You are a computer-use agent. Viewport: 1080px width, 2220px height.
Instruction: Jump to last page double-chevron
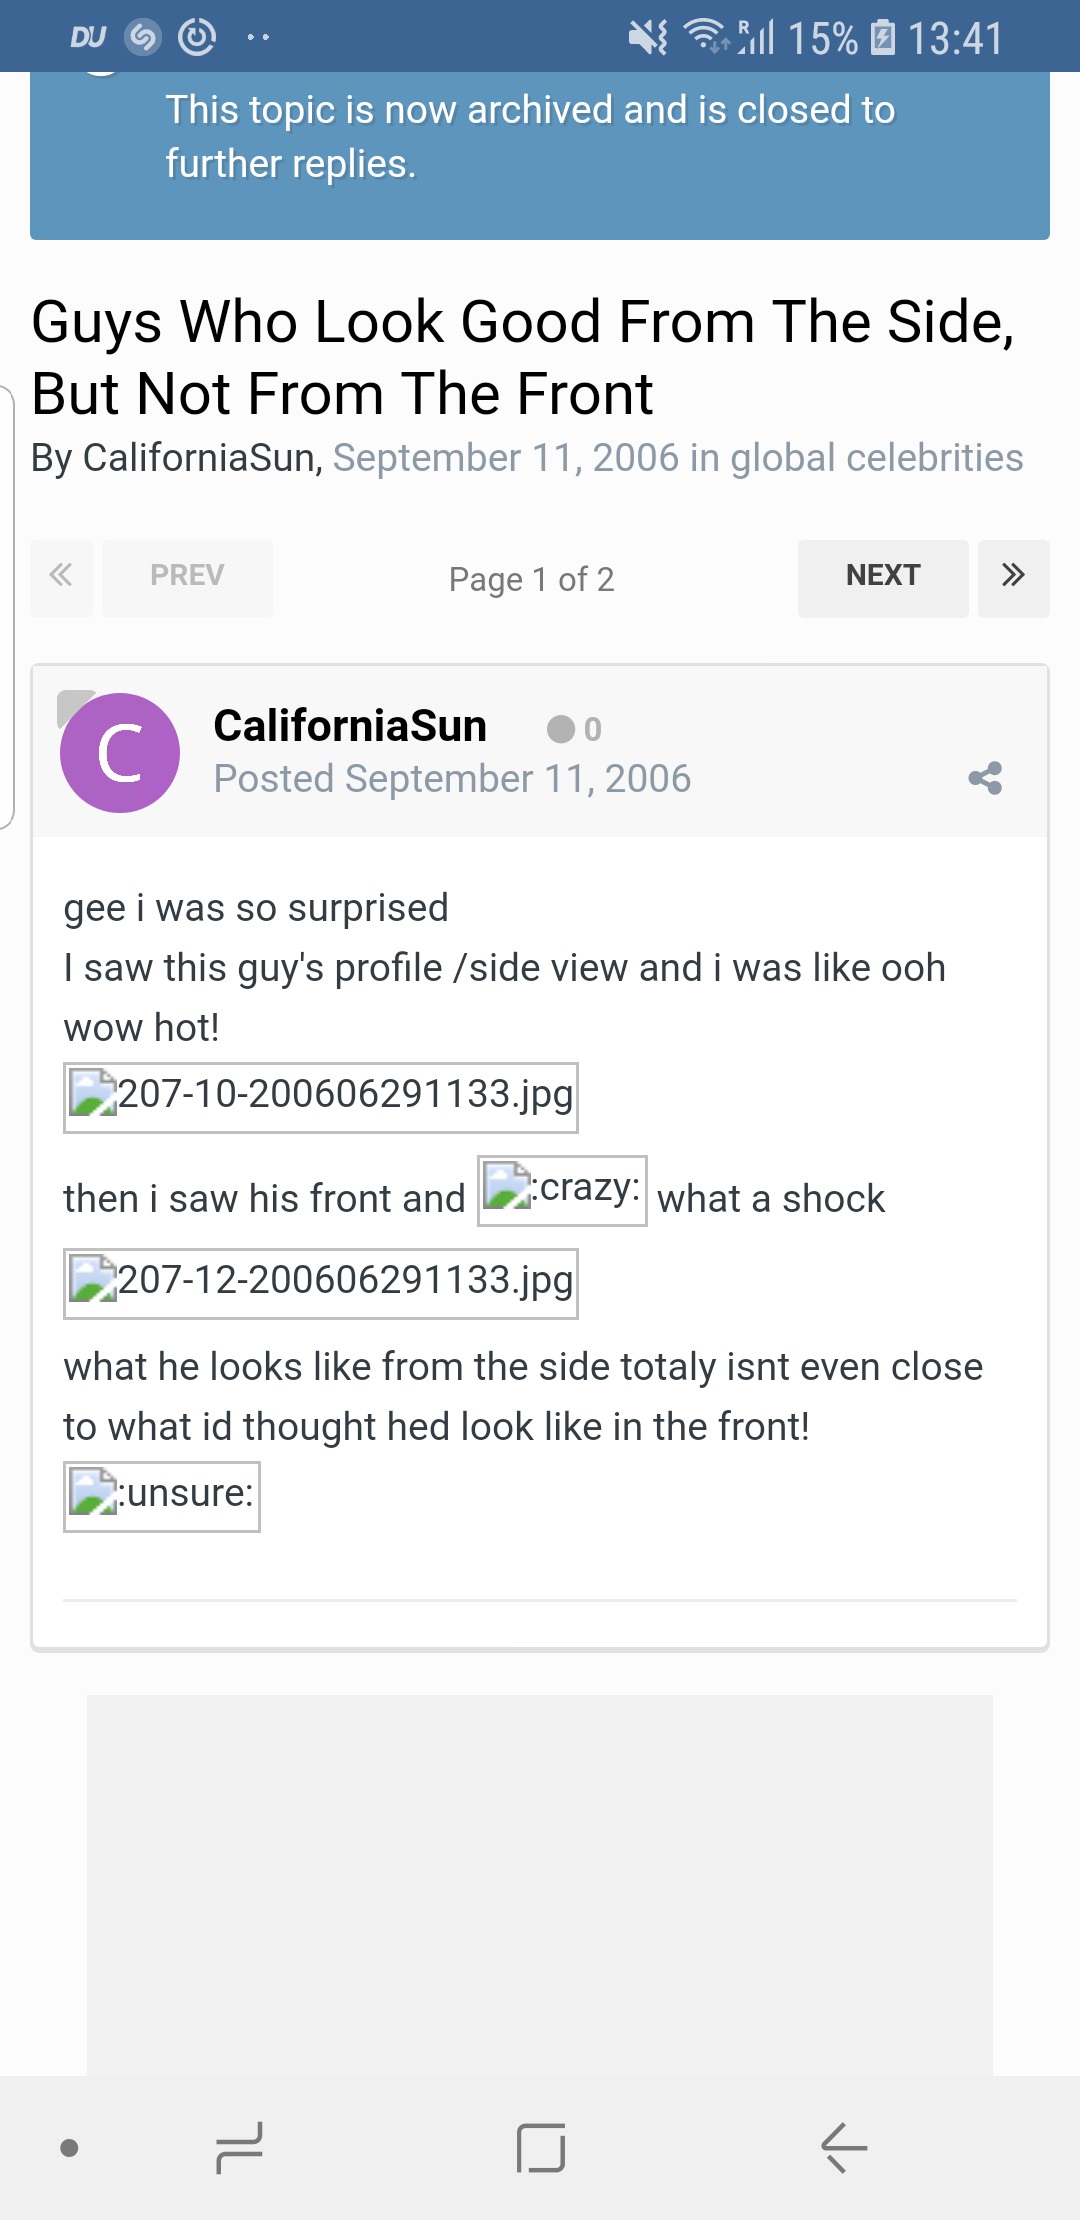click(x=1013, y=577)
